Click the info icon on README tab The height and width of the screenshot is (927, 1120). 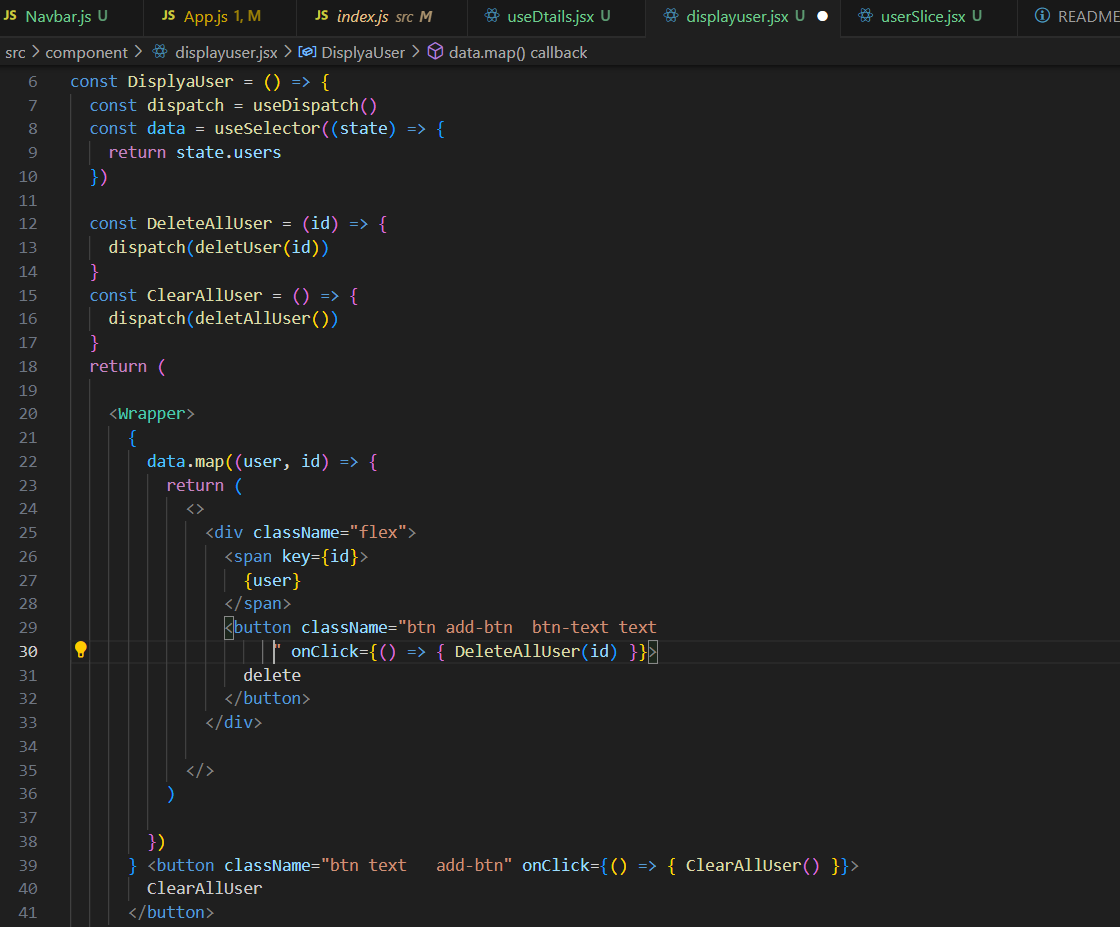tap(1042, 16)
